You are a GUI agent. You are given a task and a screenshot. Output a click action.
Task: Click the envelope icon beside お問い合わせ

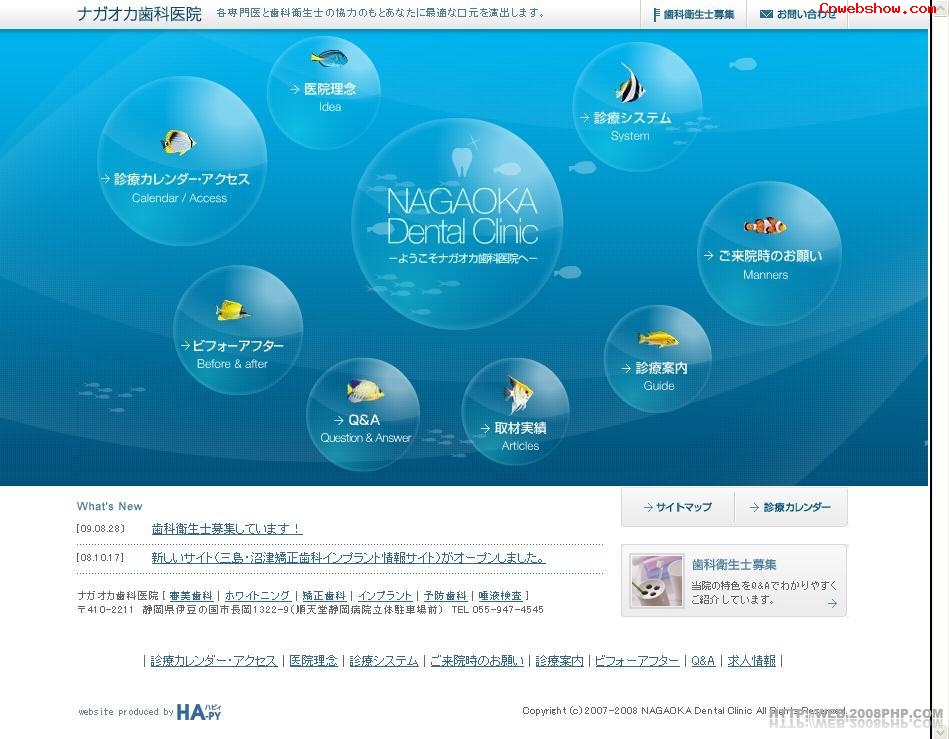(766, 14)
